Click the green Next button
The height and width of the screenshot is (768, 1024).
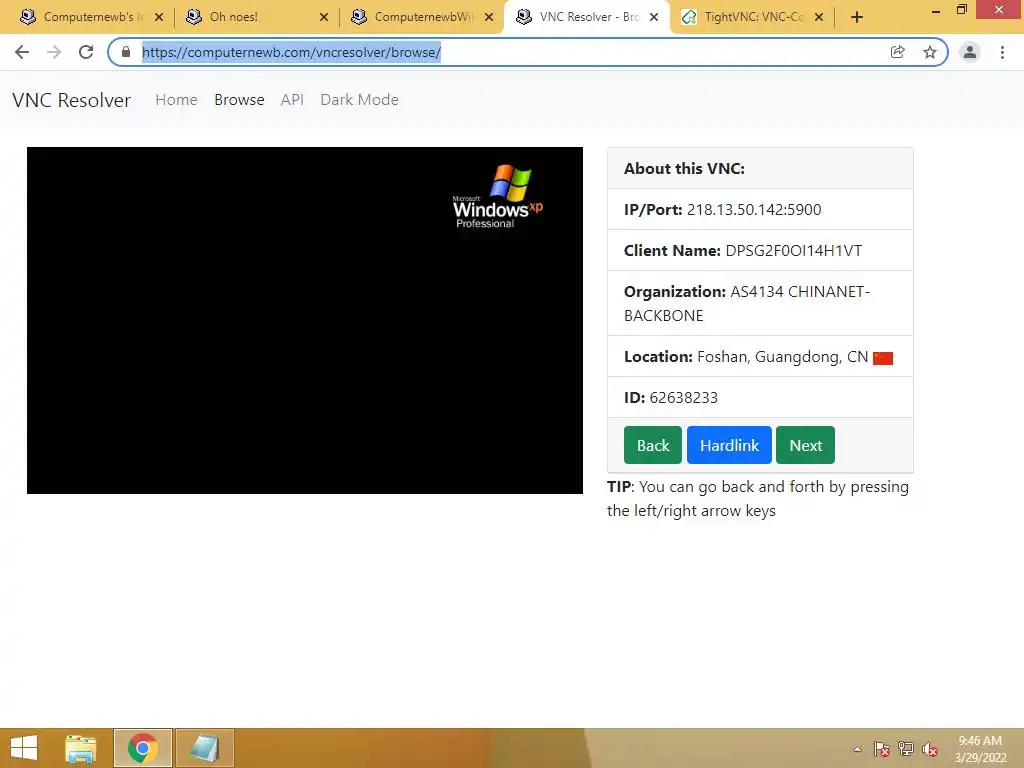coord(805,445)
